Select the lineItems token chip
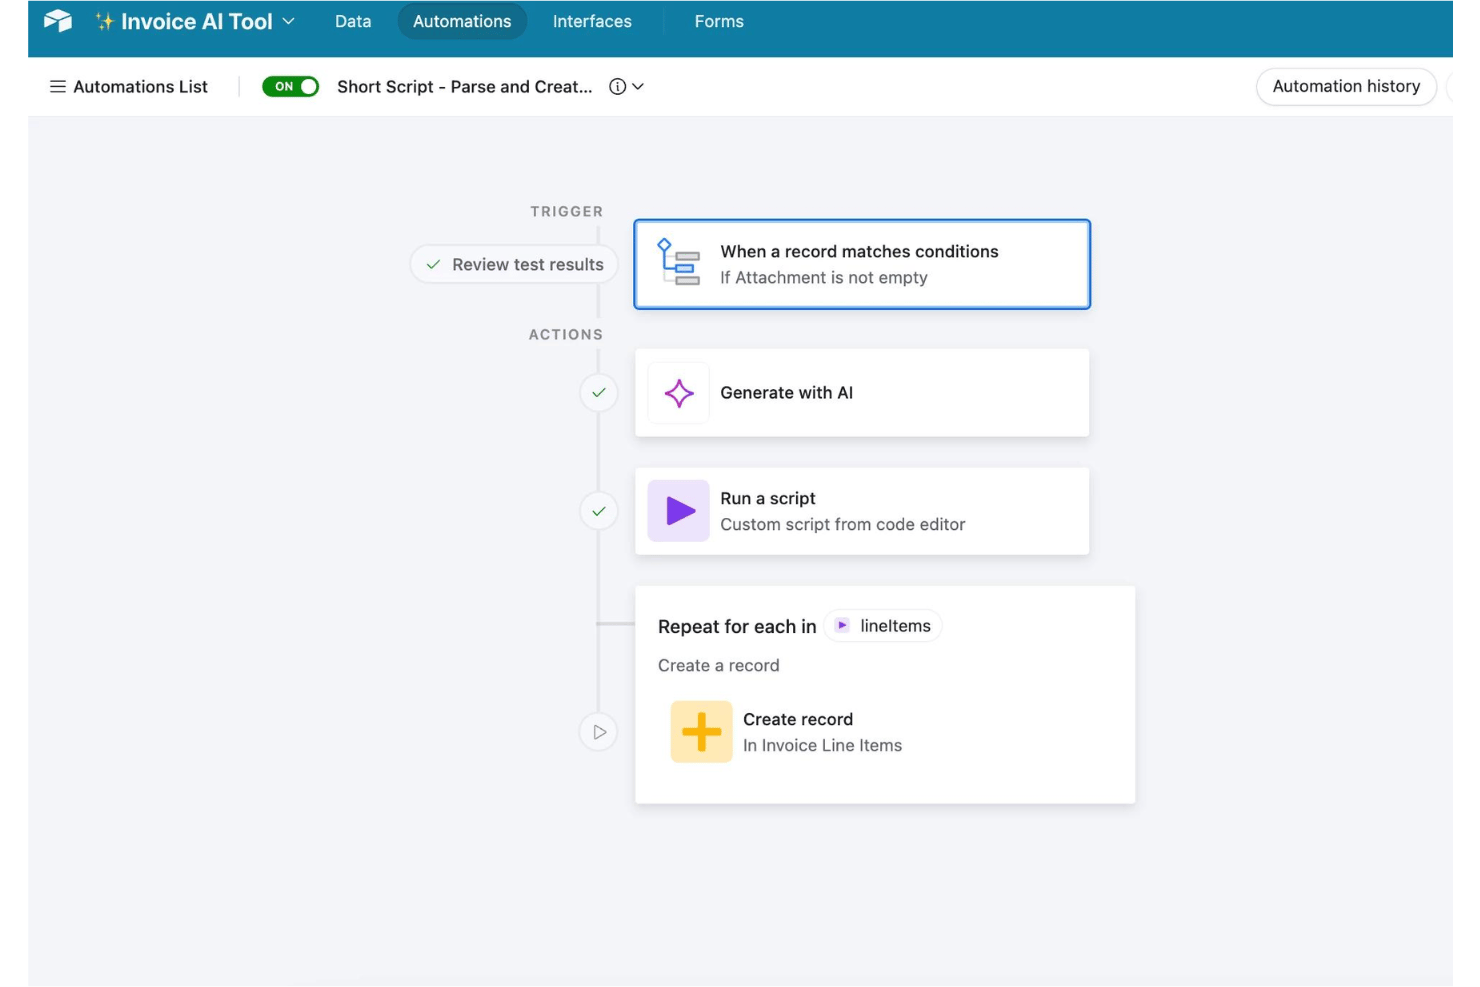Viewport: 1480px width, 987px height. click(883, 625)
